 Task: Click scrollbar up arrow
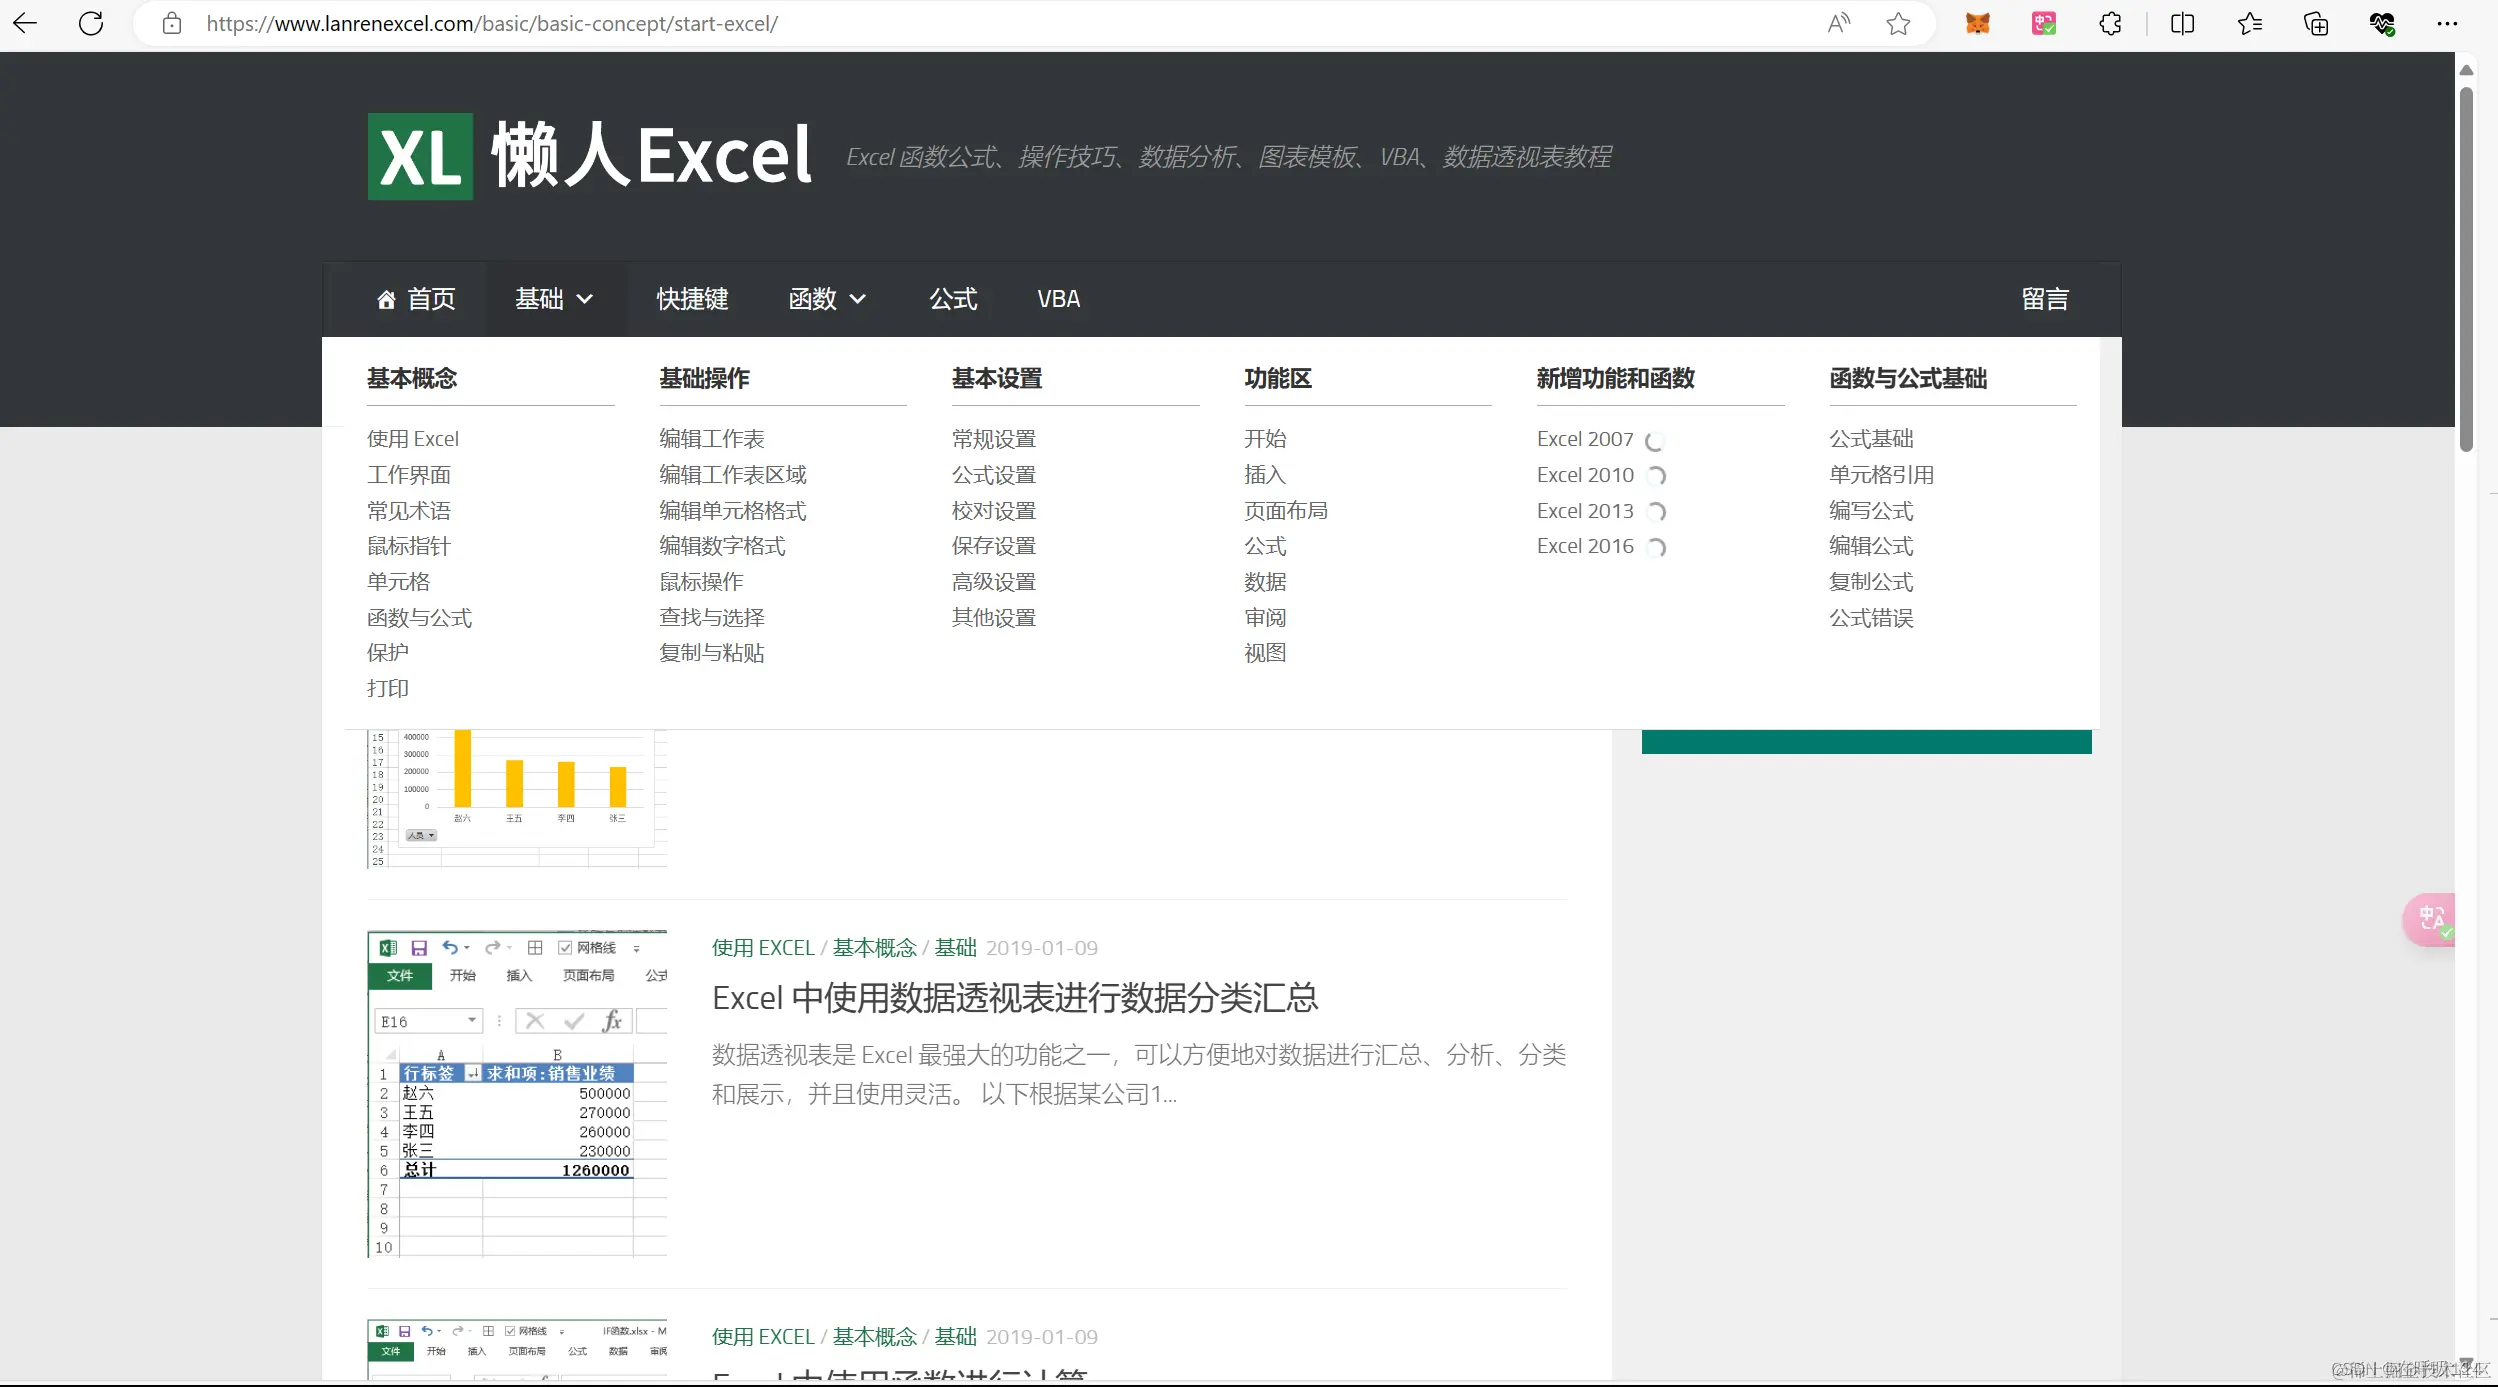pos(2466,70)
